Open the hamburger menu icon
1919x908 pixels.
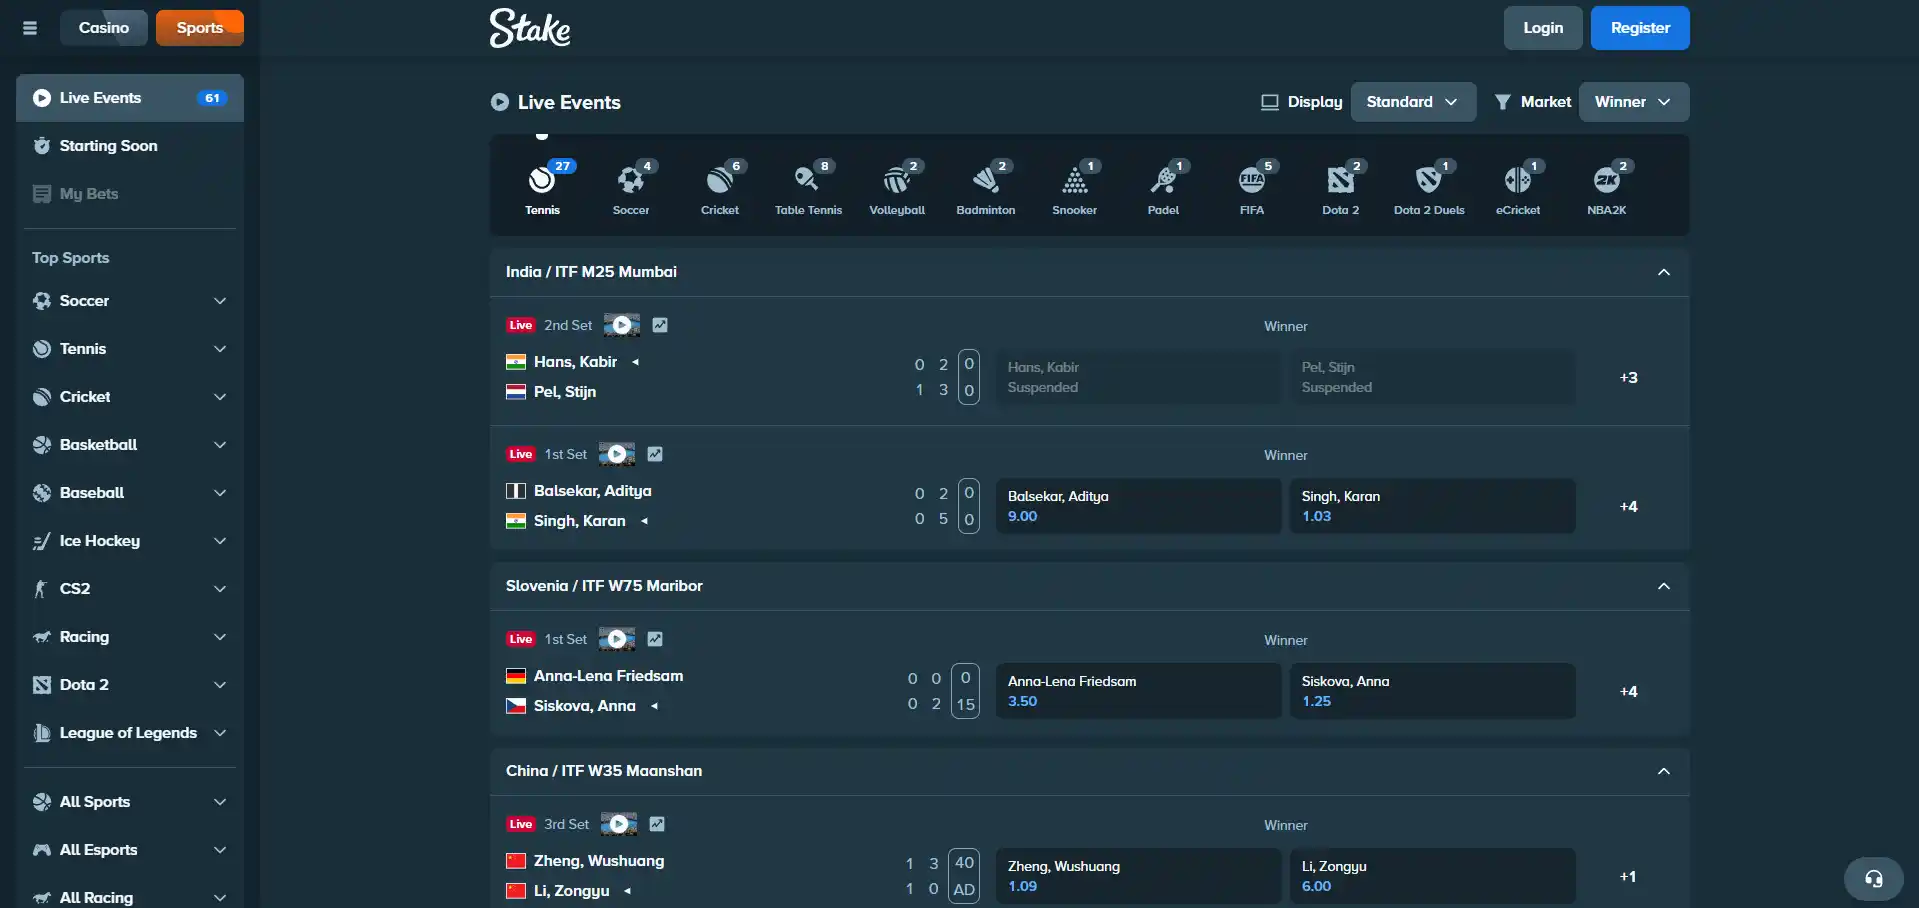[30, 28]
